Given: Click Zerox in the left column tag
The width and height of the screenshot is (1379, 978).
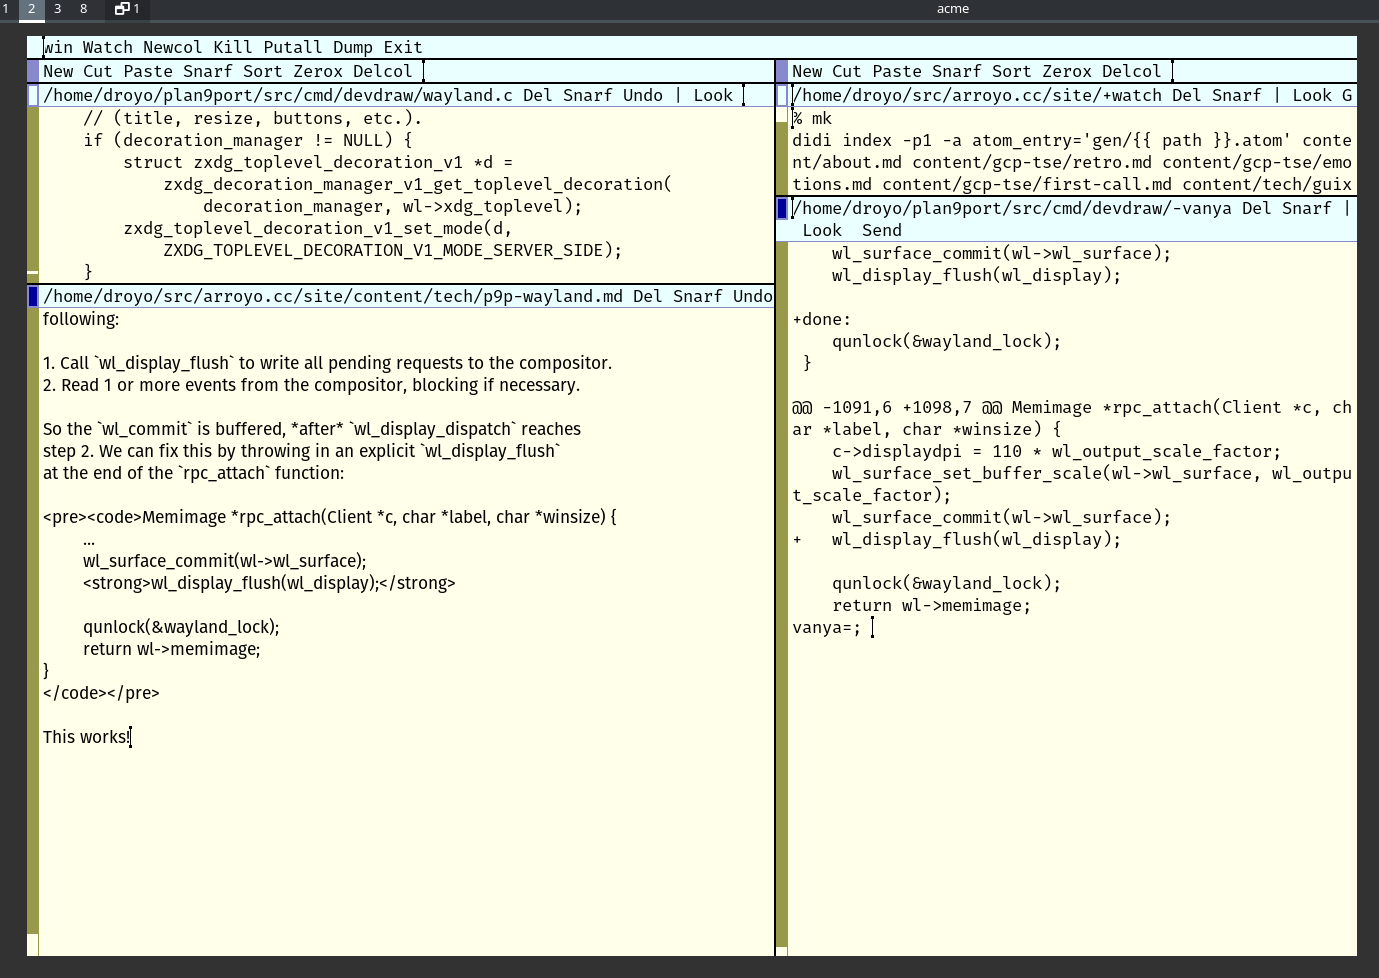Looking at the screenshot, I should pyautogui.click(x=318, y=71).
